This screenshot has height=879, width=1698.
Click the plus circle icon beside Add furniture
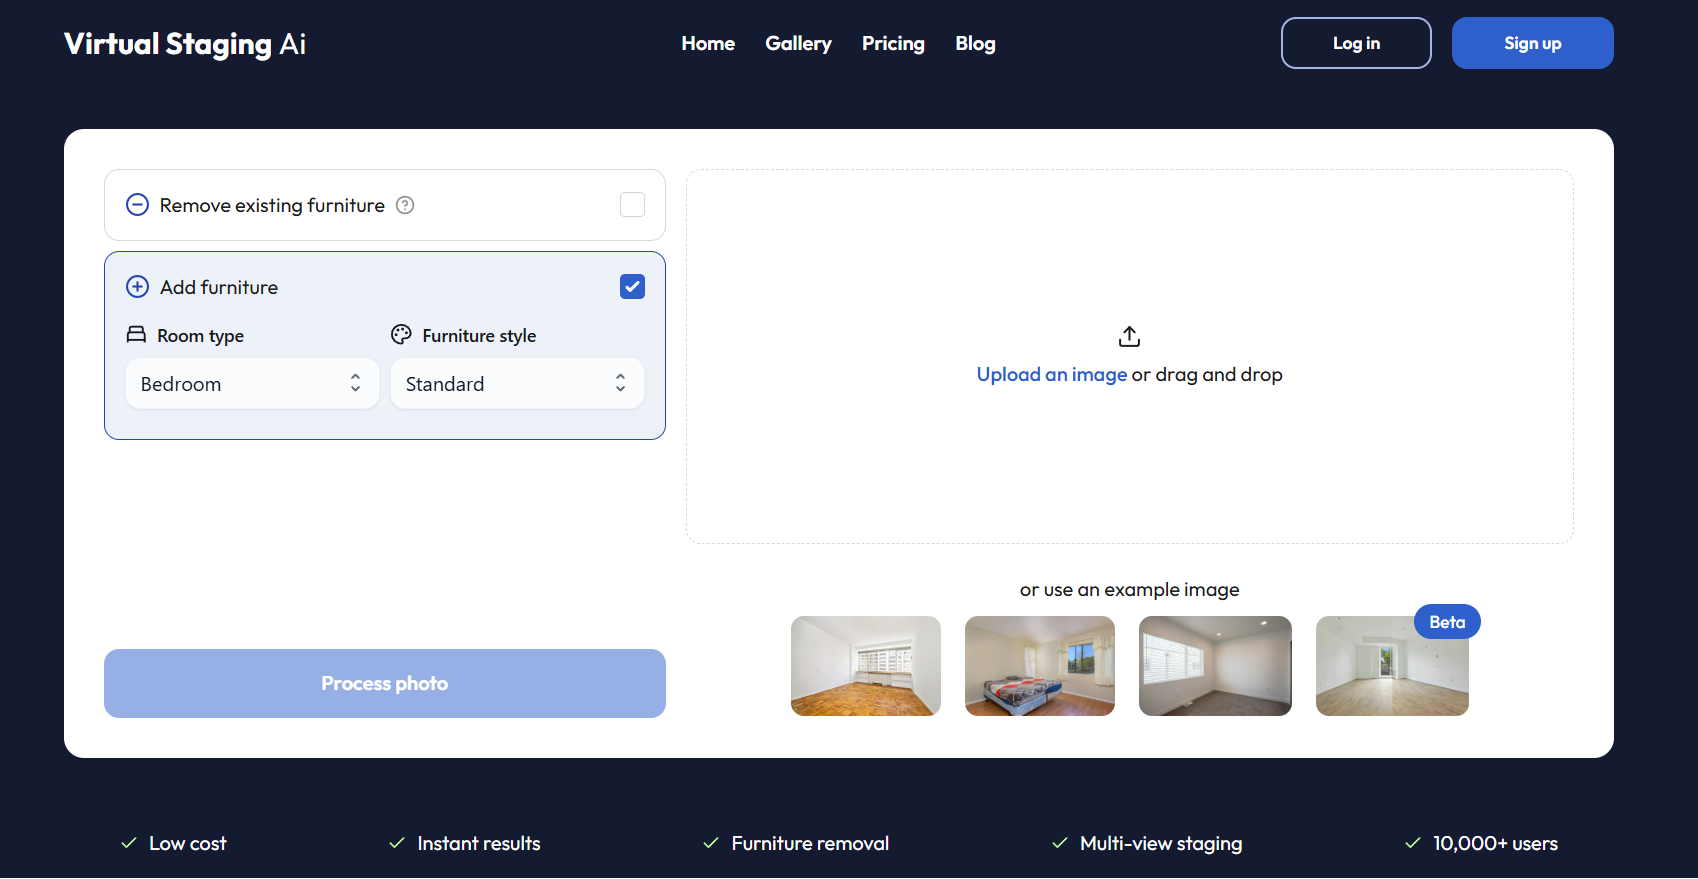(x=137, y=287)
